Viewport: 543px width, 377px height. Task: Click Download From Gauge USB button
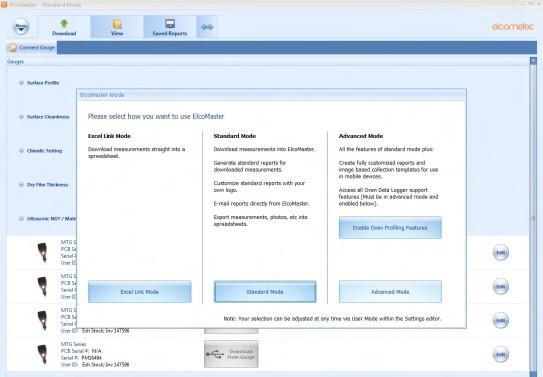[231, 354]
